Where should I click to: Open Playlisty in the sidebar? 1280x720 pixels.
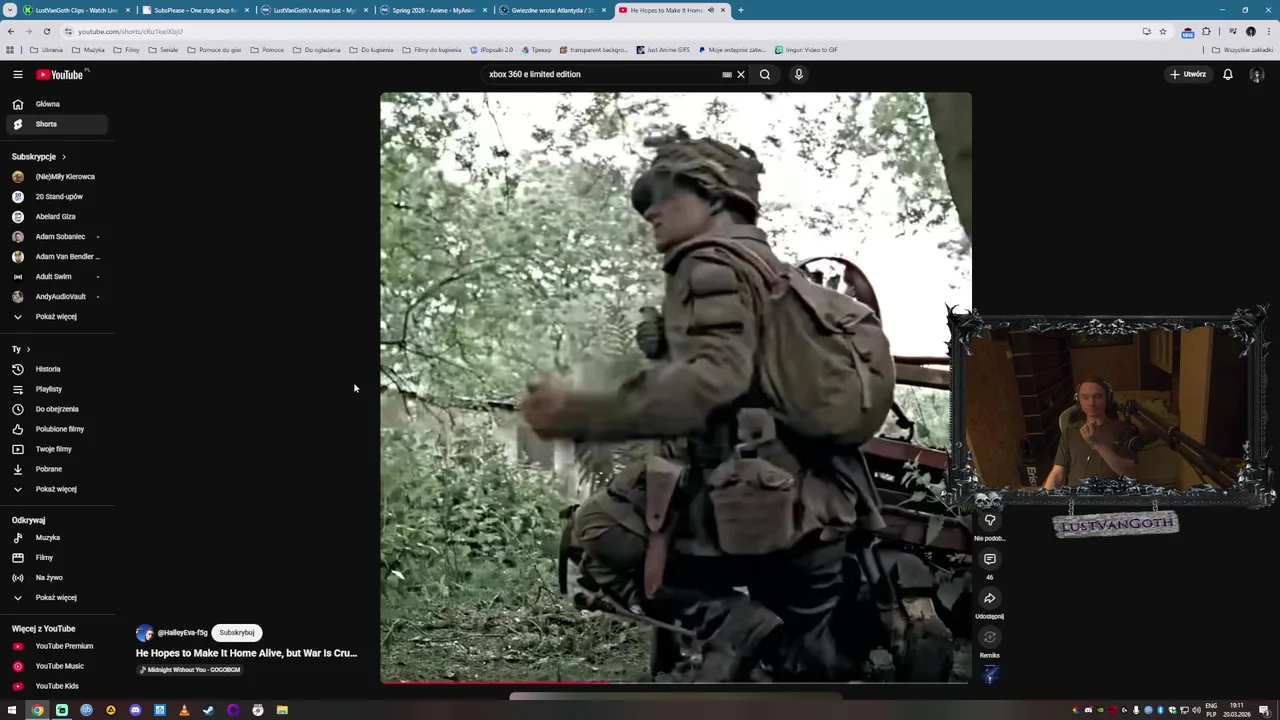pos(55,389)
